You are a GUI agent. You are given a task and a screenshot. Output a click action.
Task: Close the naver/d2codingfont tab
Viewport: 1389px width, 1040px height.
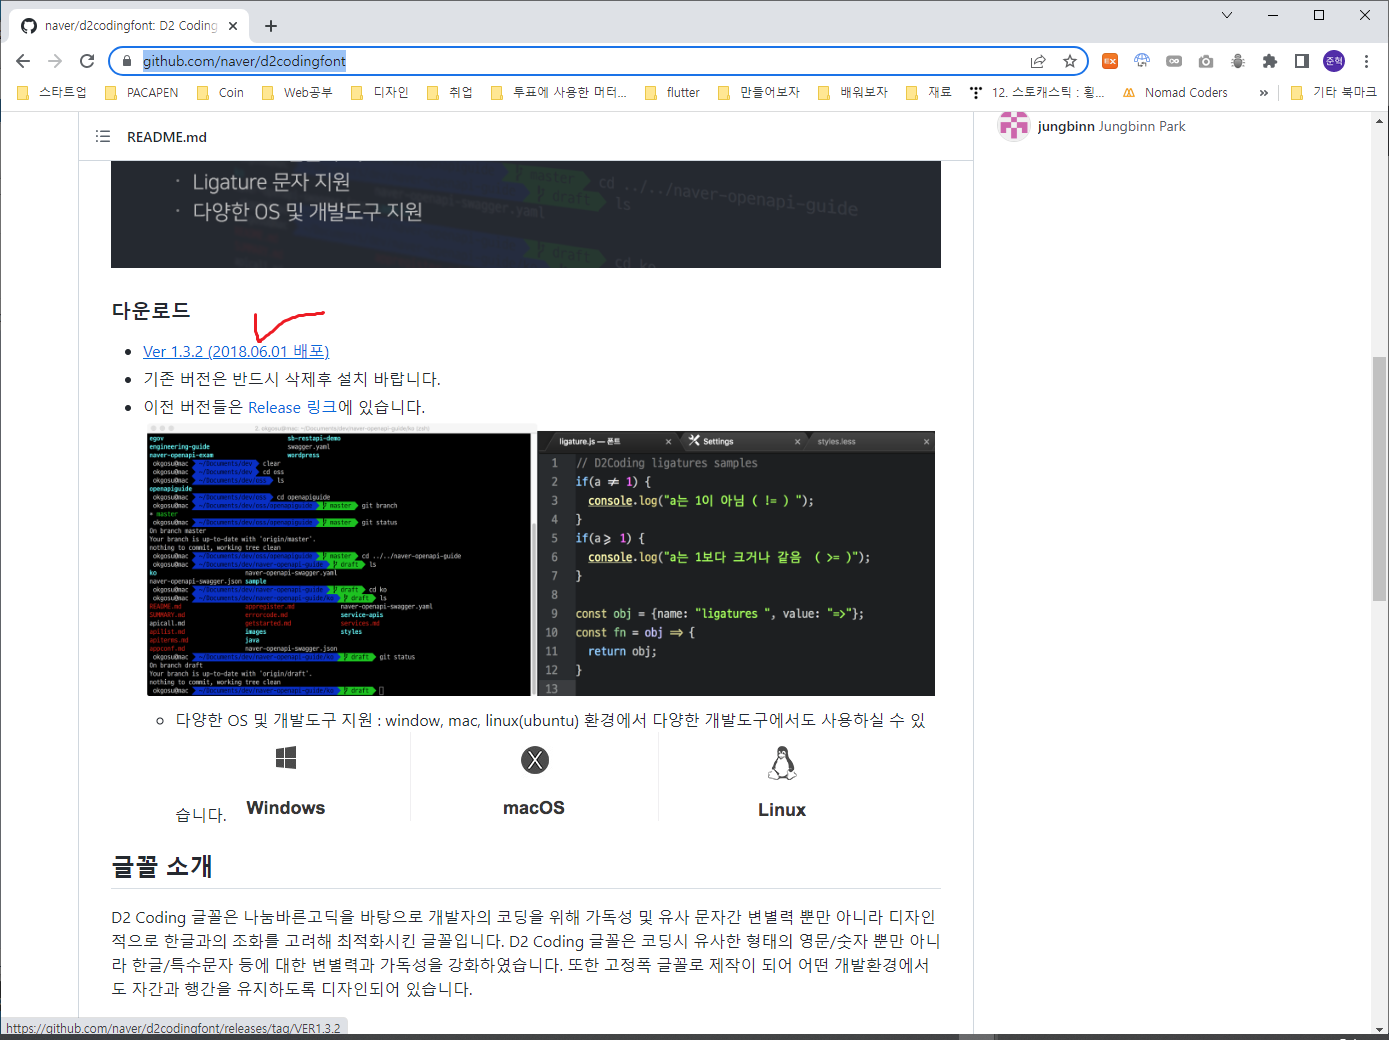point(234,26)
